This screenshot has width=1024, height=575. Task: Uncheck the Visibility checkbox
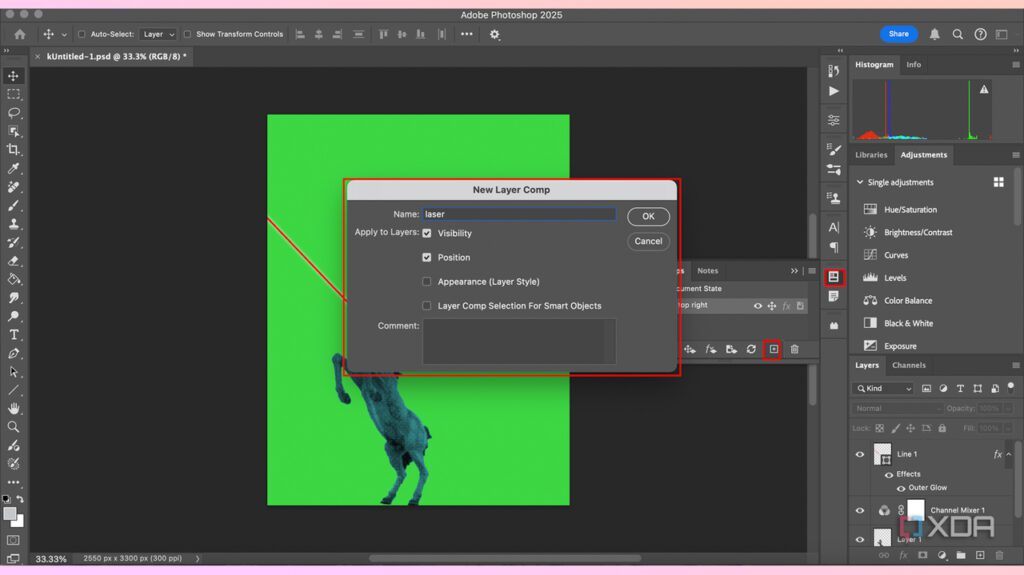pos(427,233)
